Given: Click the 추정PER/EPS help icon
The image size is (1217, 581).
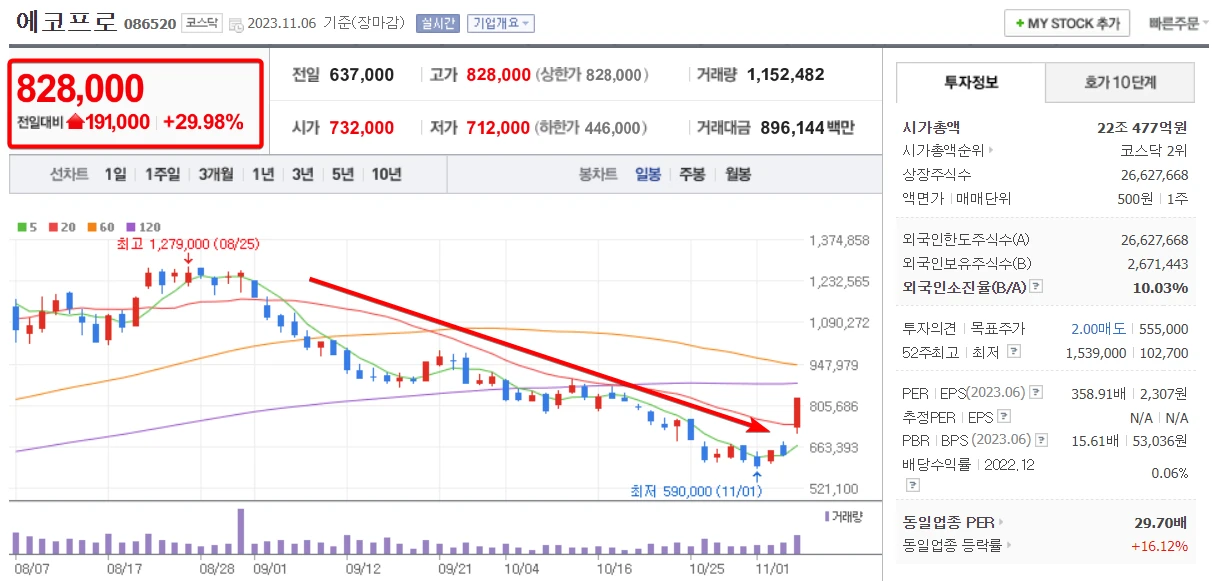Looking at the screenshot, I should pos(1004,416).
